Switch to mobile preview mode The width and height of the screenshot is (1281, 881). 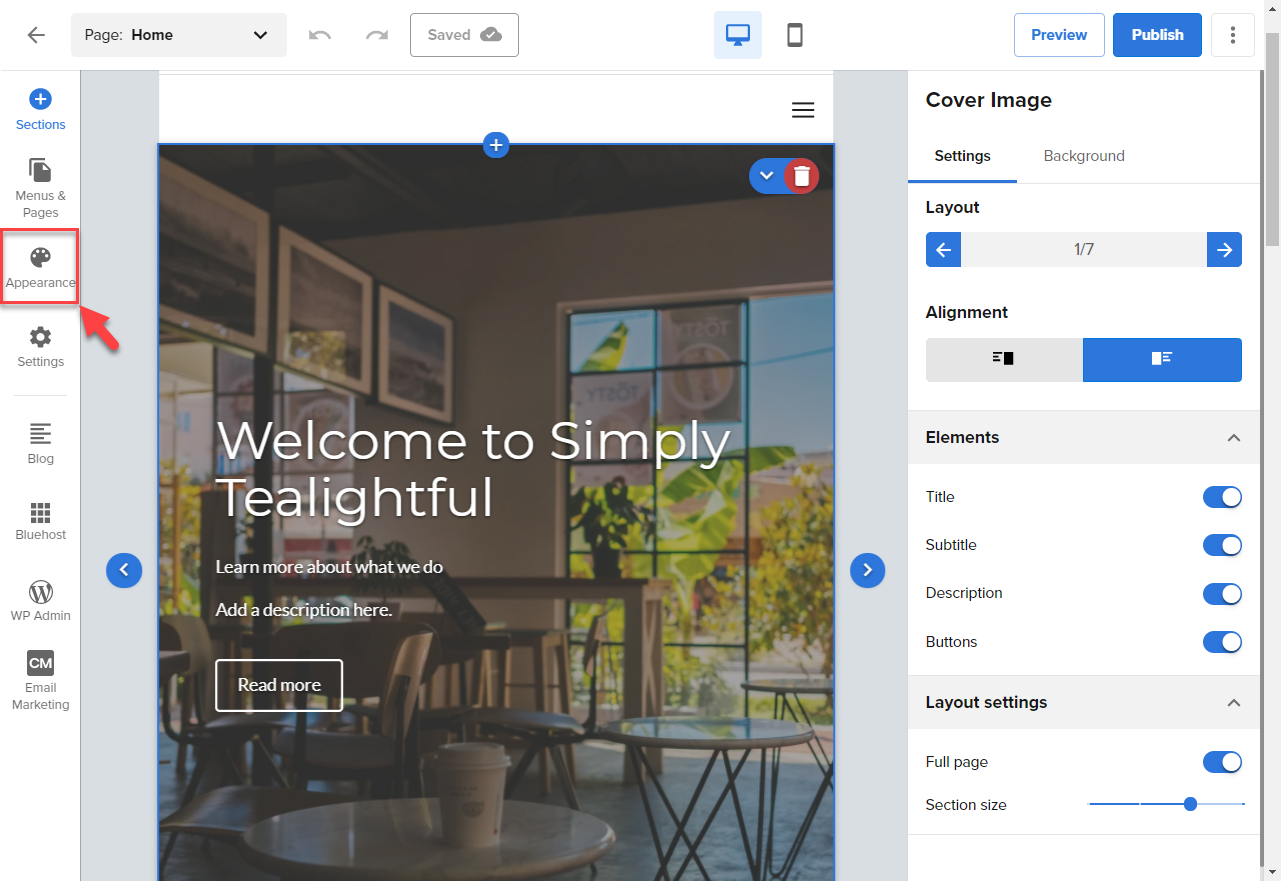point(795,35)
